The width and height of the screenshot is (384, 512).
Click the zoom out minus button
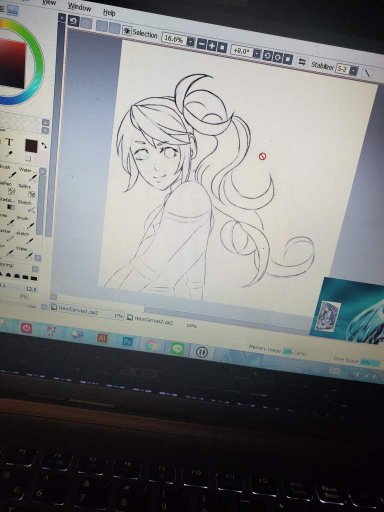pyautogui.click(x=202, y=44)
